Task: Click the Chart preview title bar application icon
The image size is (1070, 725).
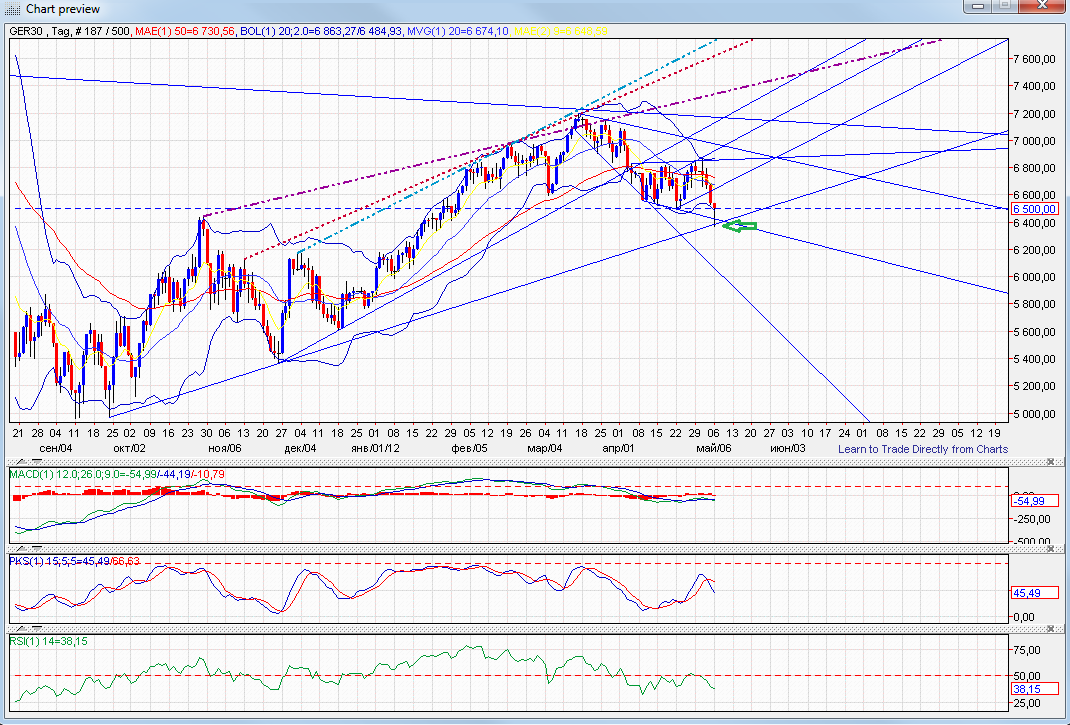Action: coord(10,9)
